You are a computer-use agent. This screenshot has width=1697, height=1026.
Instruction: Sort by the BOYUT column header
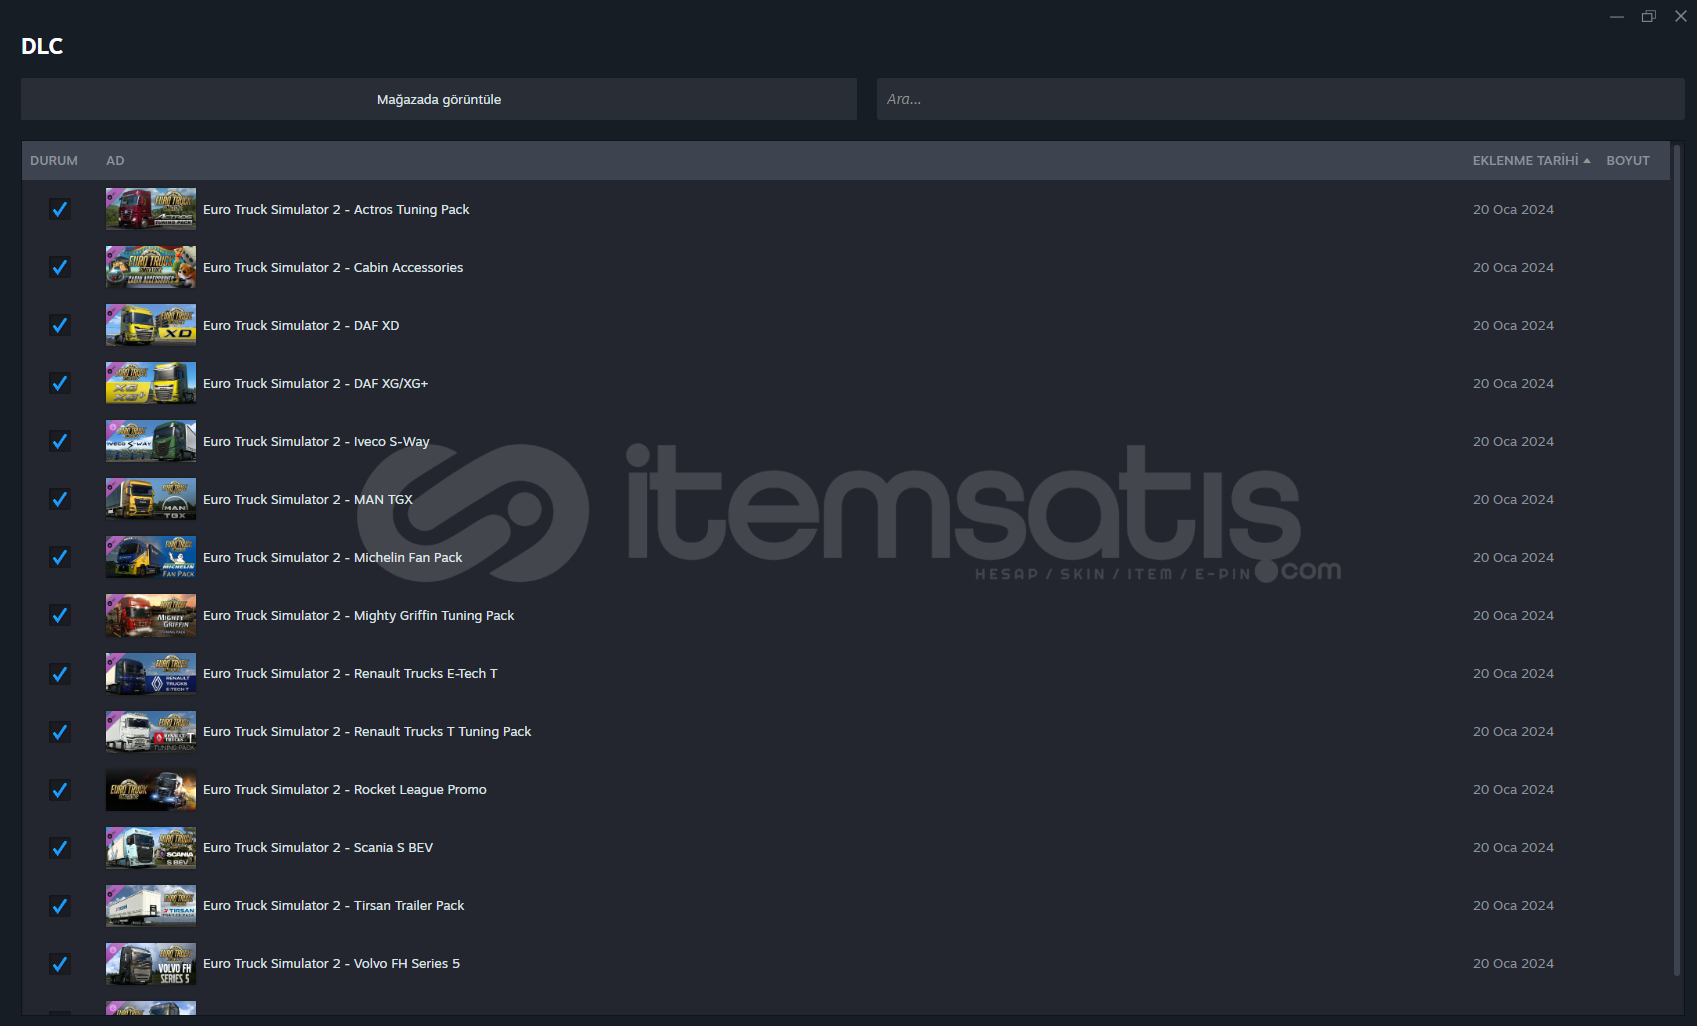[1628, 160]
